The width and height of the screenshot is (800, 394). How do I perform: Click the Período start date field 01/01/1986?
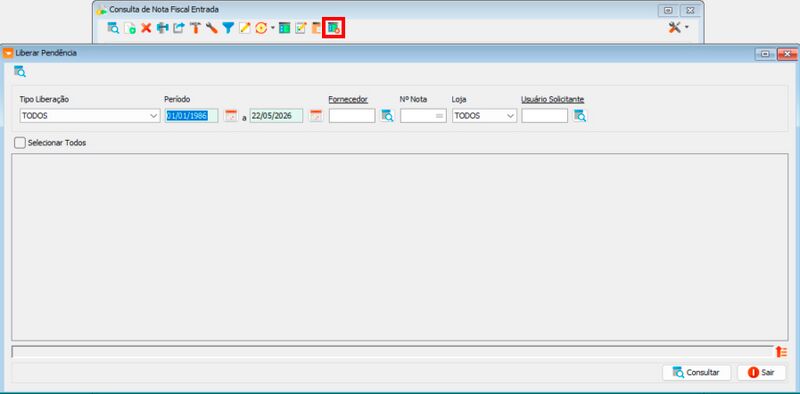click(x=192, y=116)
